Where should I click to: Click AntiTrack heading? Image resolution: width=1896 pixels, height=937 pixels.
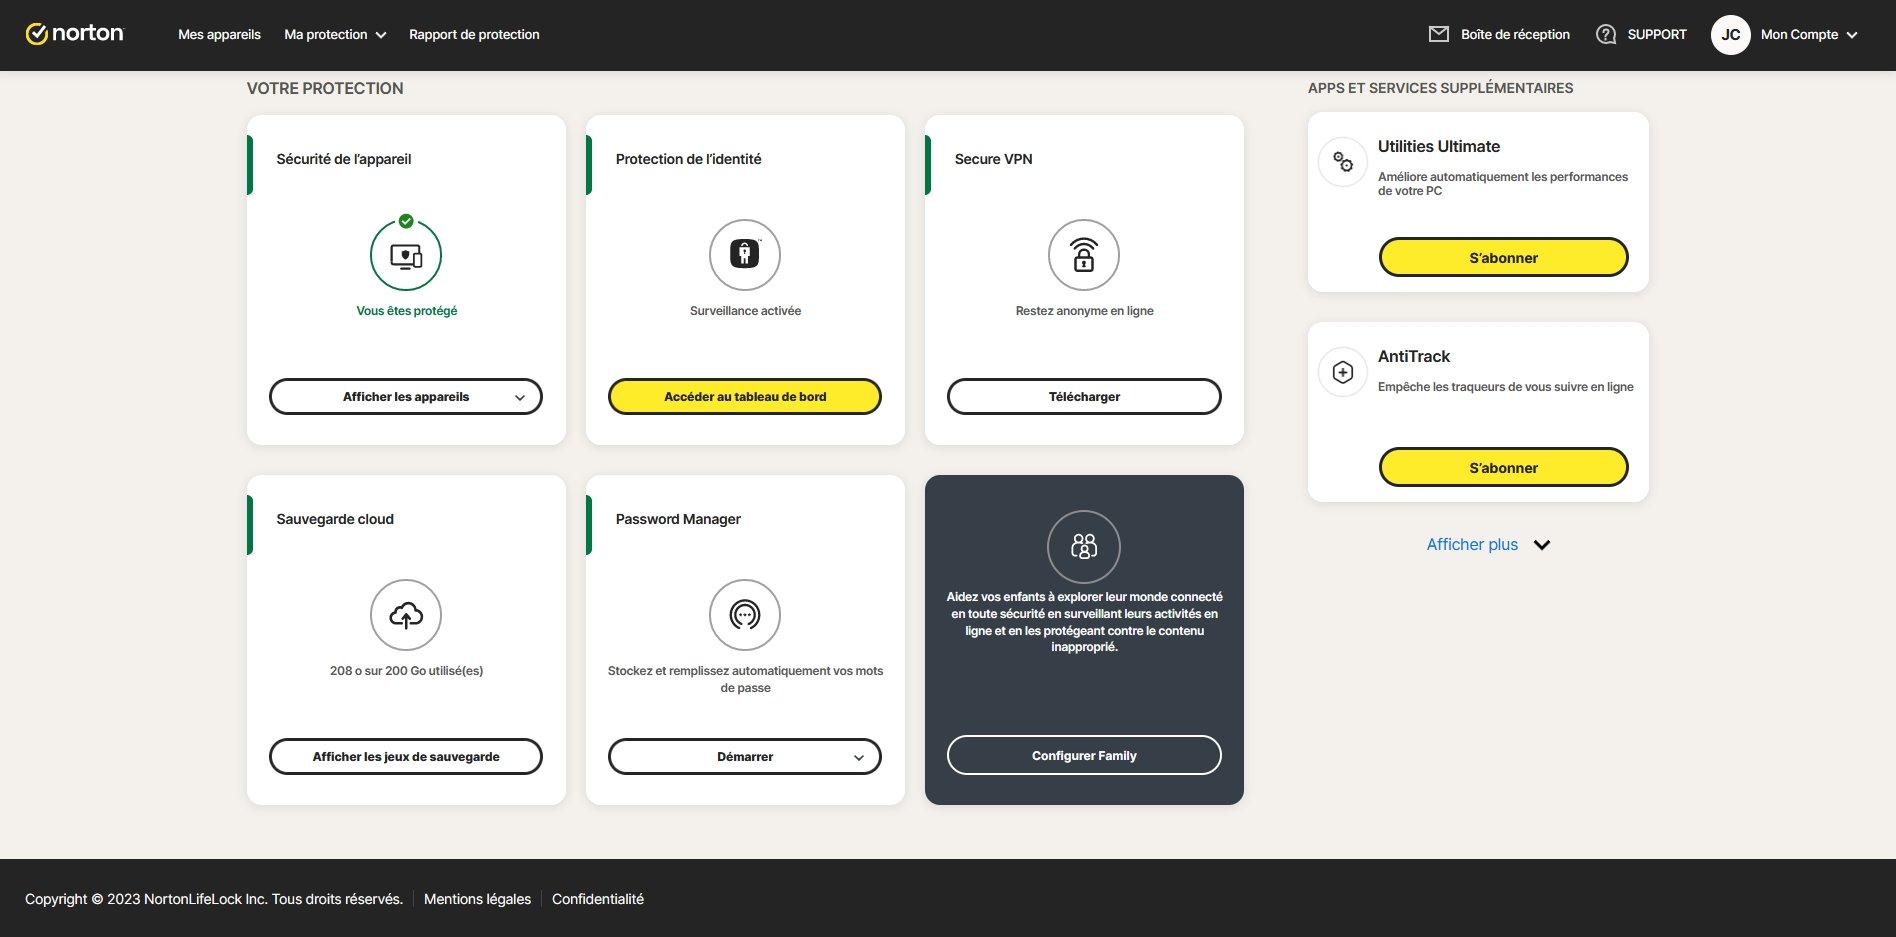point(1414,356)
